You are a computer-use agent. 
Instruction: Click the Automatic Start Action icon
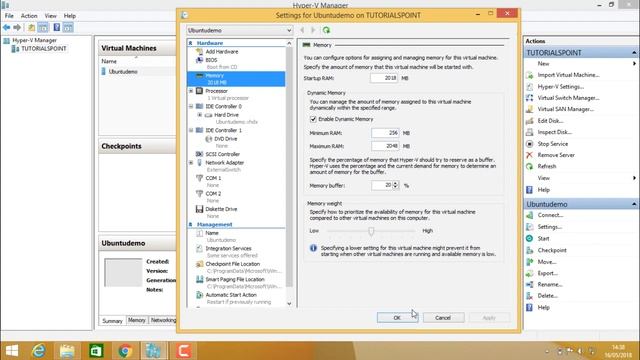(199, 295)
